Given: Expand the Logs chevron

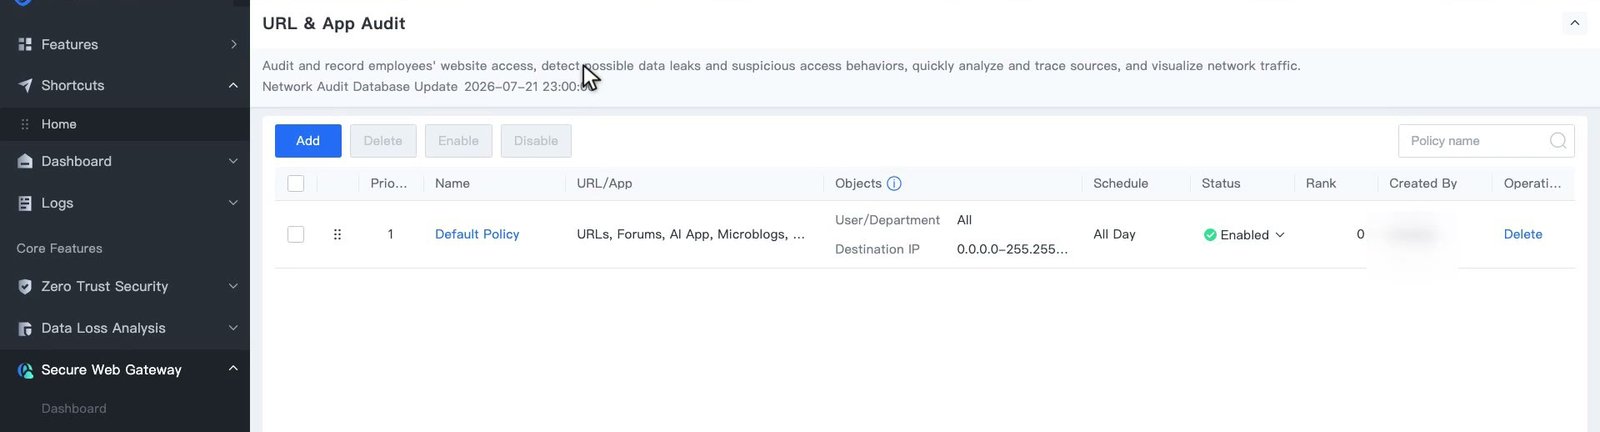Looking at the screenshot, I should pos(233,203).
